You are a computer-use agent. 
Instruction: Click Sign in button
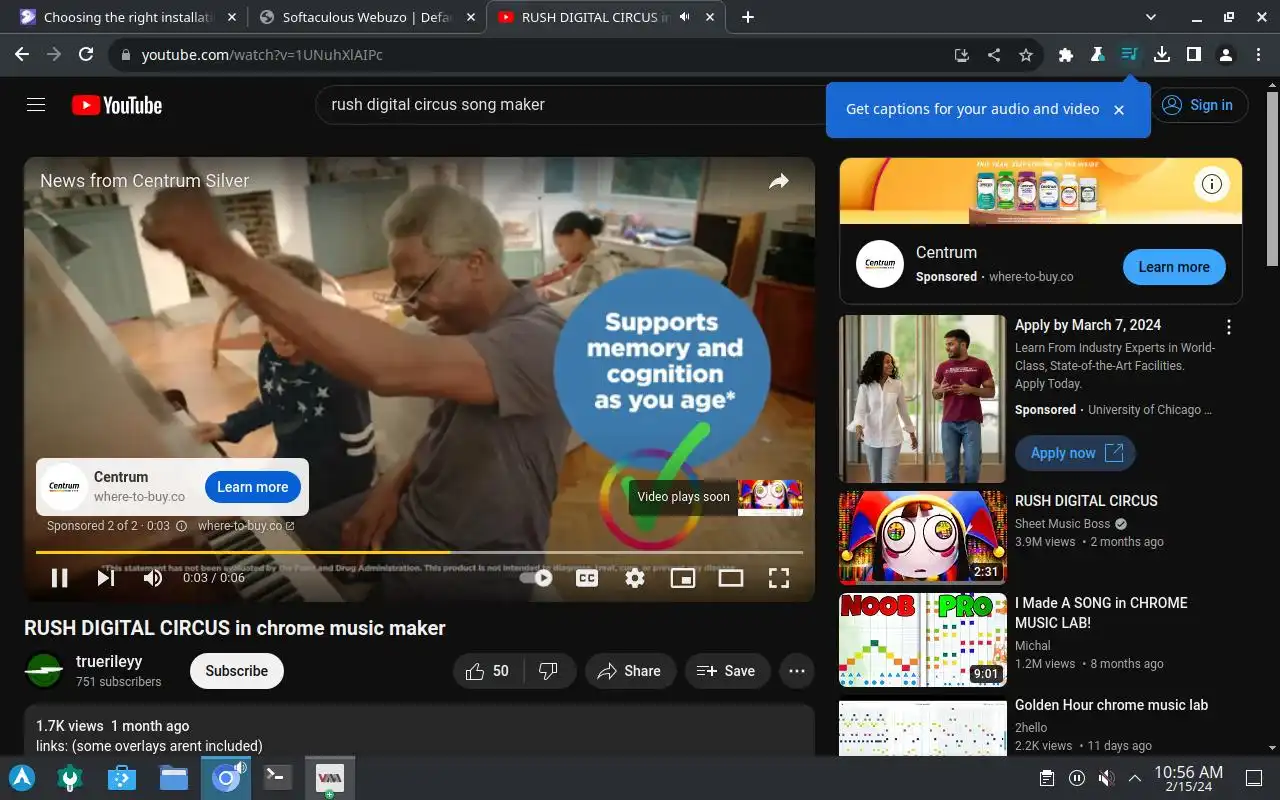click(1198, 105)
